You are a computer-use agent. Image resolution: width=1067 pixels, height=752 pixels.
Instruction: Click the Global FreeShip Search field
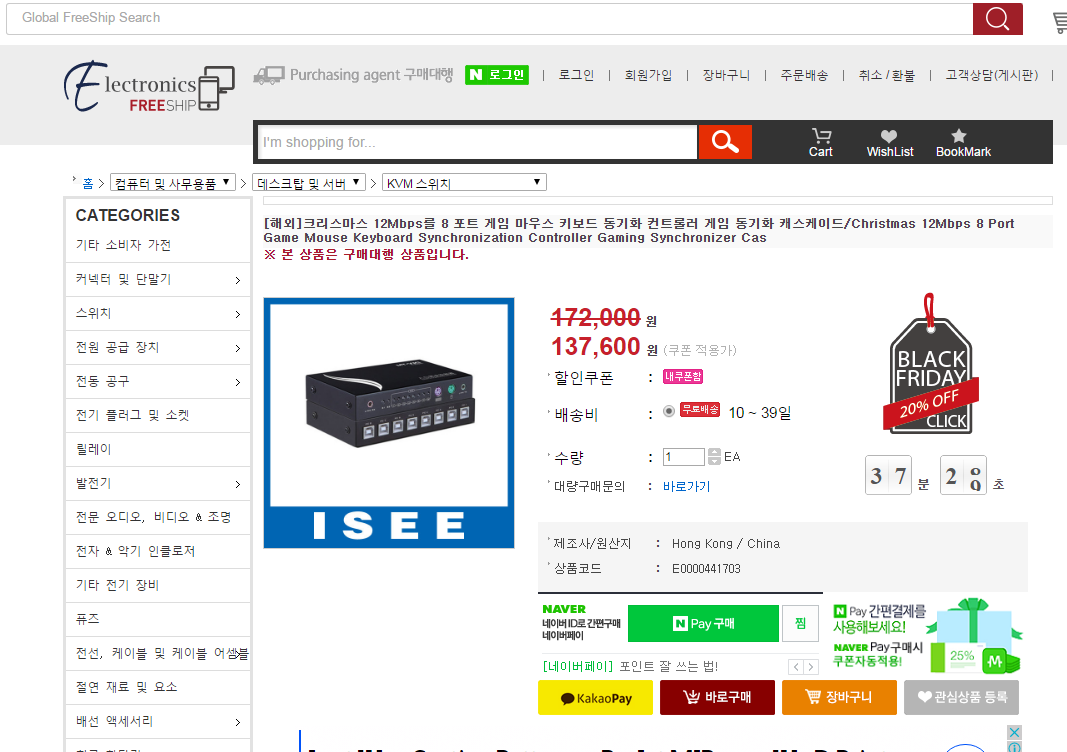(488, 18)
